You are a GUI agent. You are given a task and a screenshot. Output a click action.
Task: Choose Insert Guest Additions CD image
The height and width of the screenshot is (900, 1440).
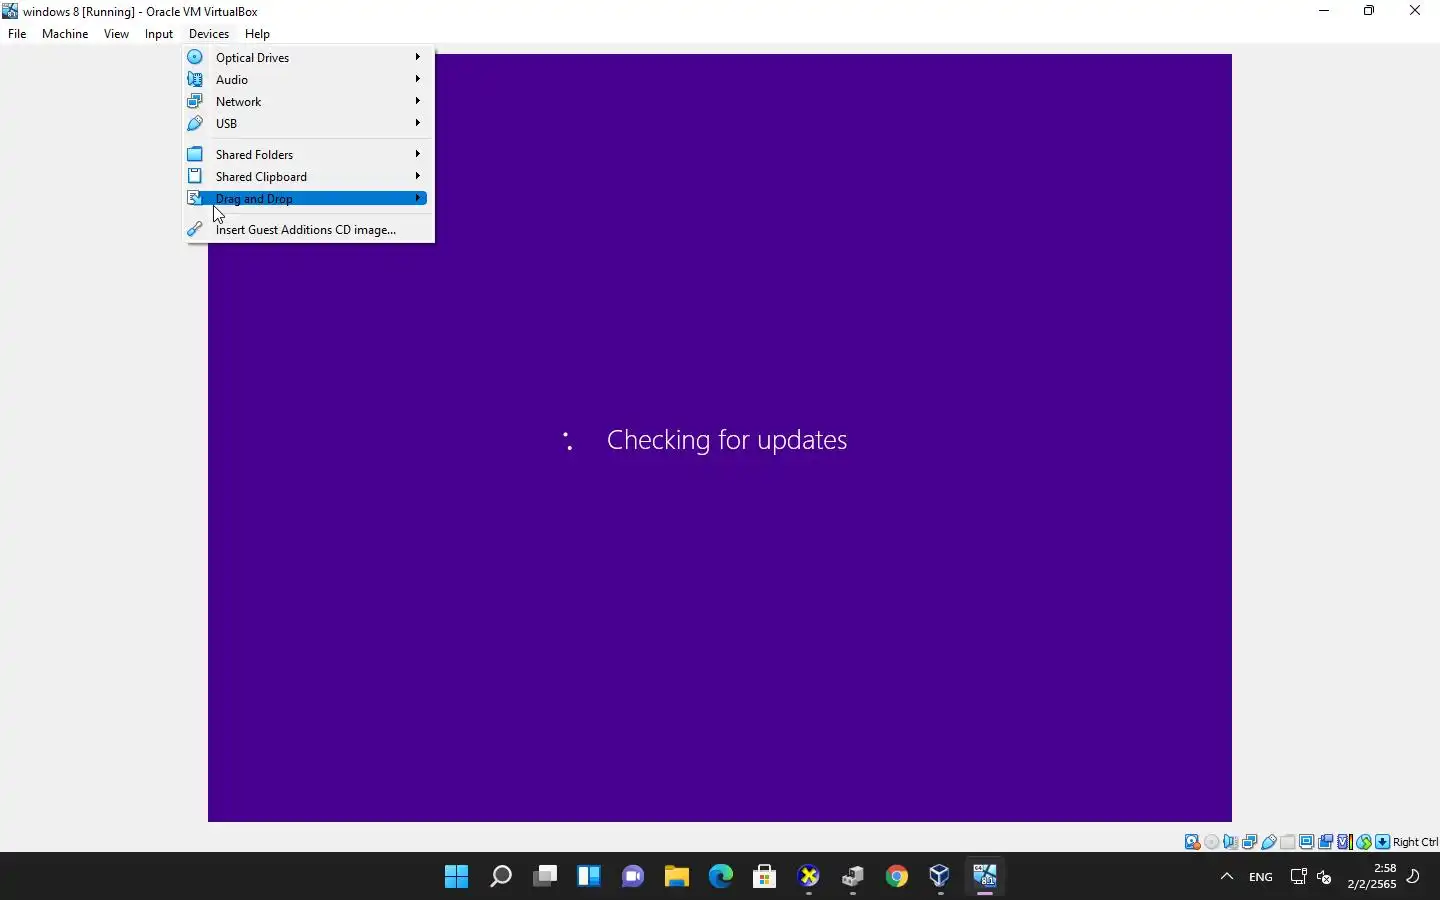[x=310, y=229]
